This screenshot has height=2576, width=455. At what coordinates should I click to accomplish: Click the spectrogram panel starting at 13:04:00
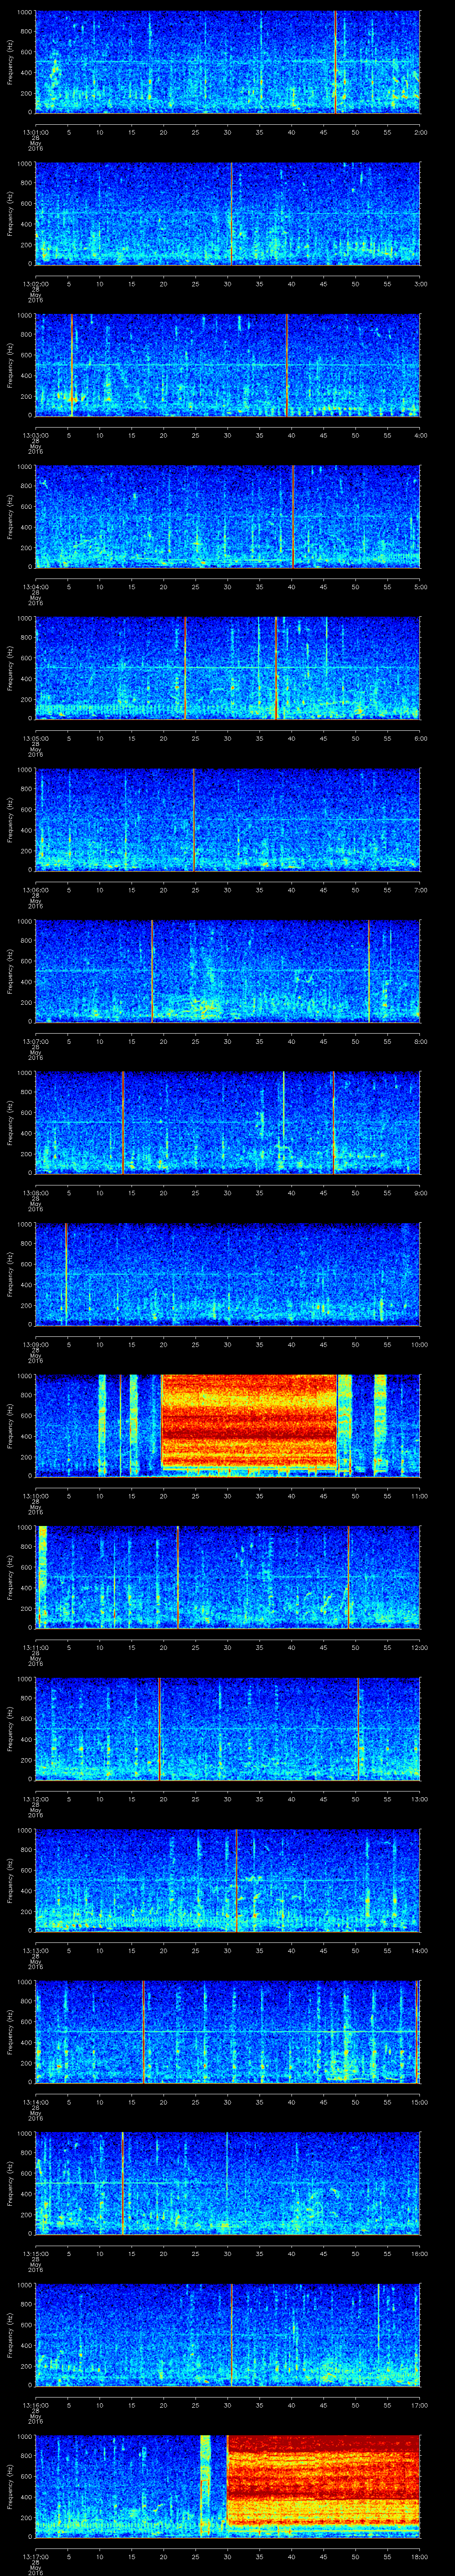coord(228,517)
